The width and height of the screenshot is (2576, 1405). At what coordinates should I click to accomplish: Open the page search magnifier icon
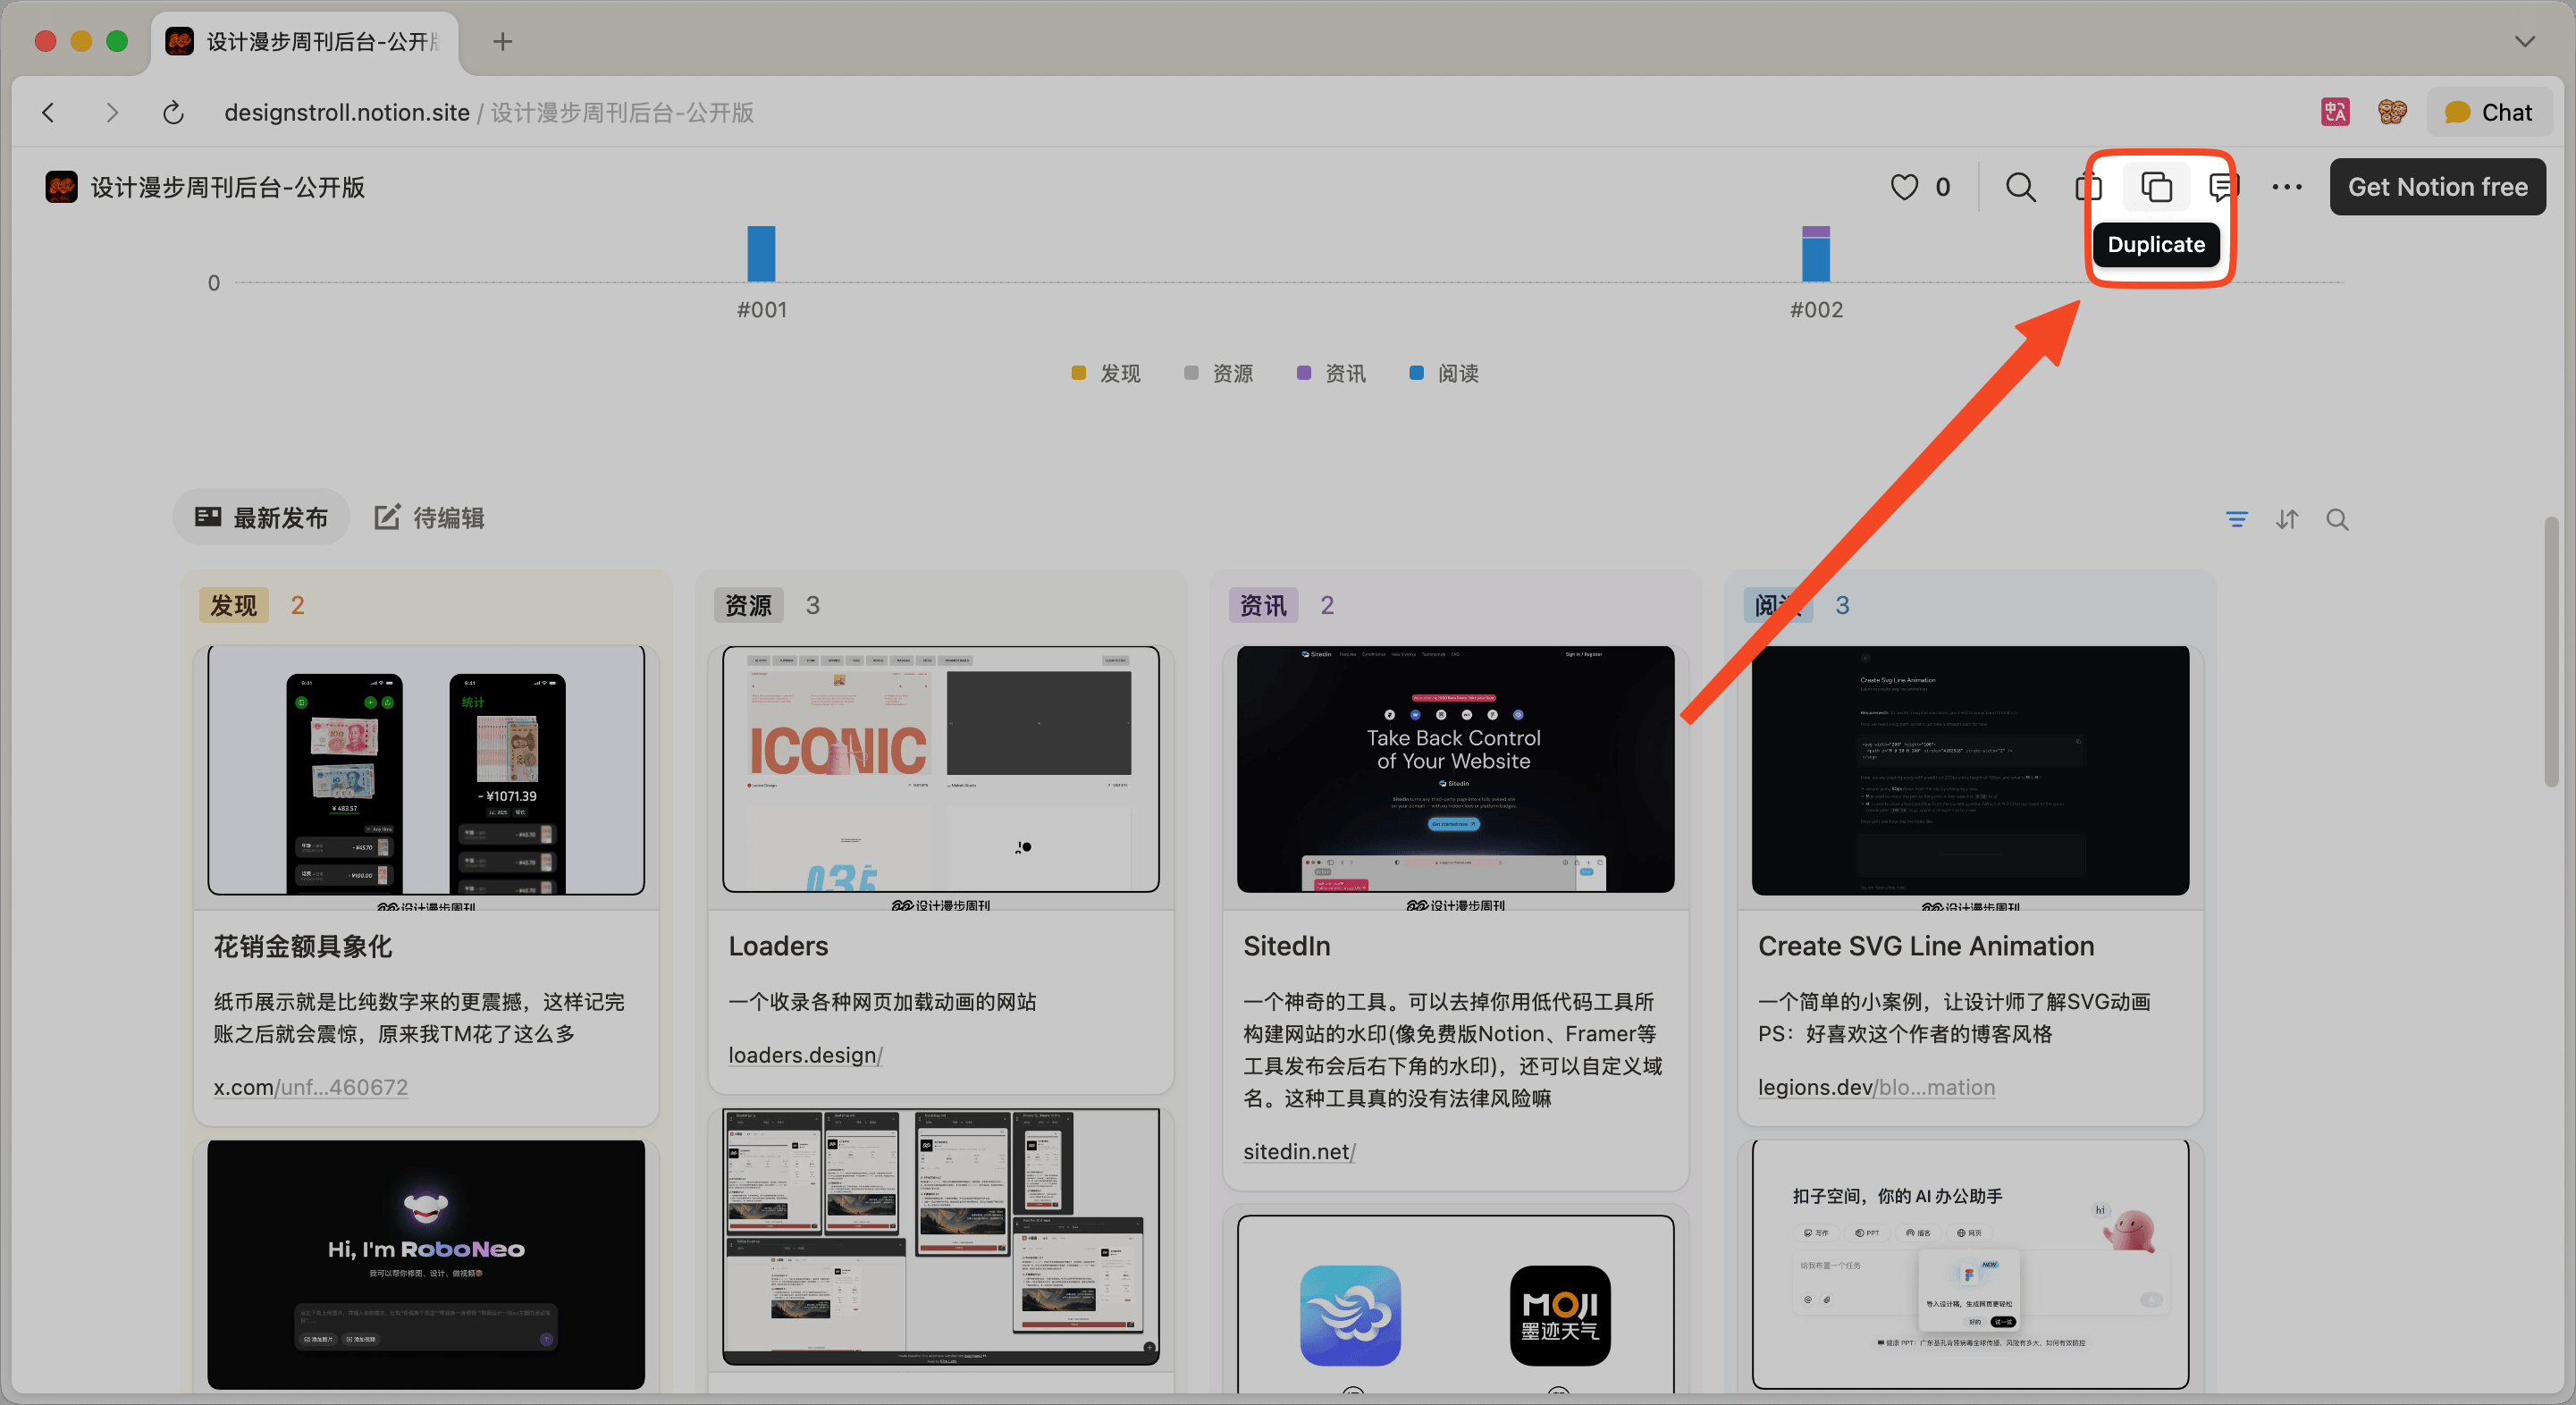tap(2020, 187)
